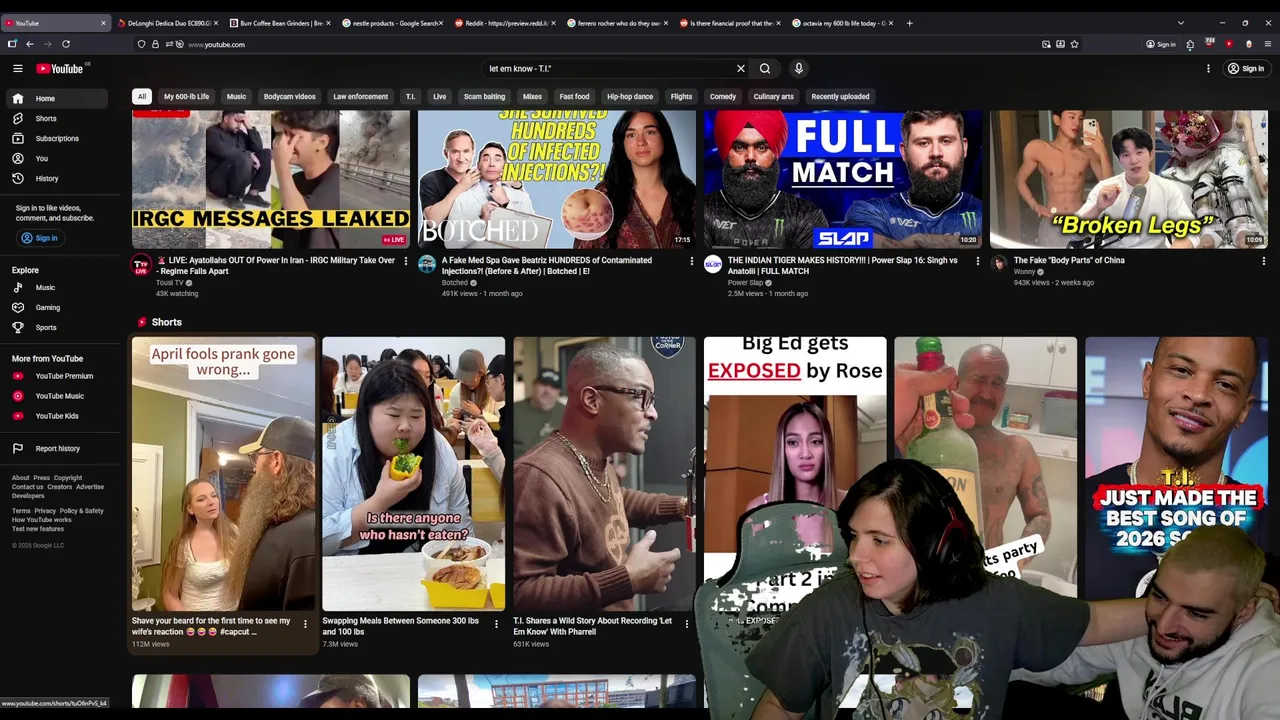This screenshot has height=720, width=1280.
Task: Open the You section in sidebar
Action: [x=56, y=158]
